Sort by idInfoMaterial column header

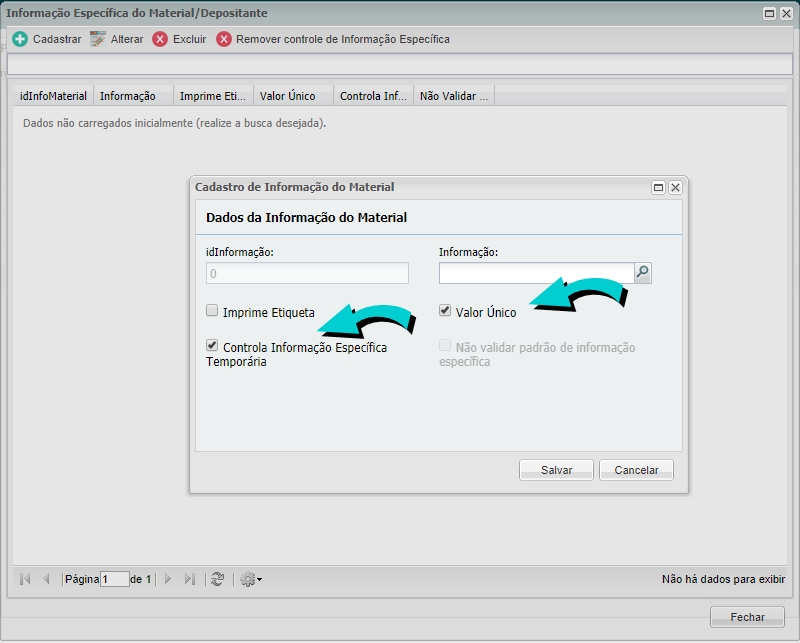[53, 96]
